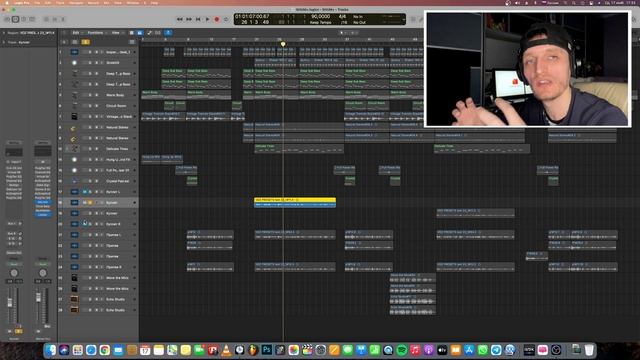Click the left channel strip pan knob
The width and height of the screenshot is (640, 360).
tap(14, 273)
